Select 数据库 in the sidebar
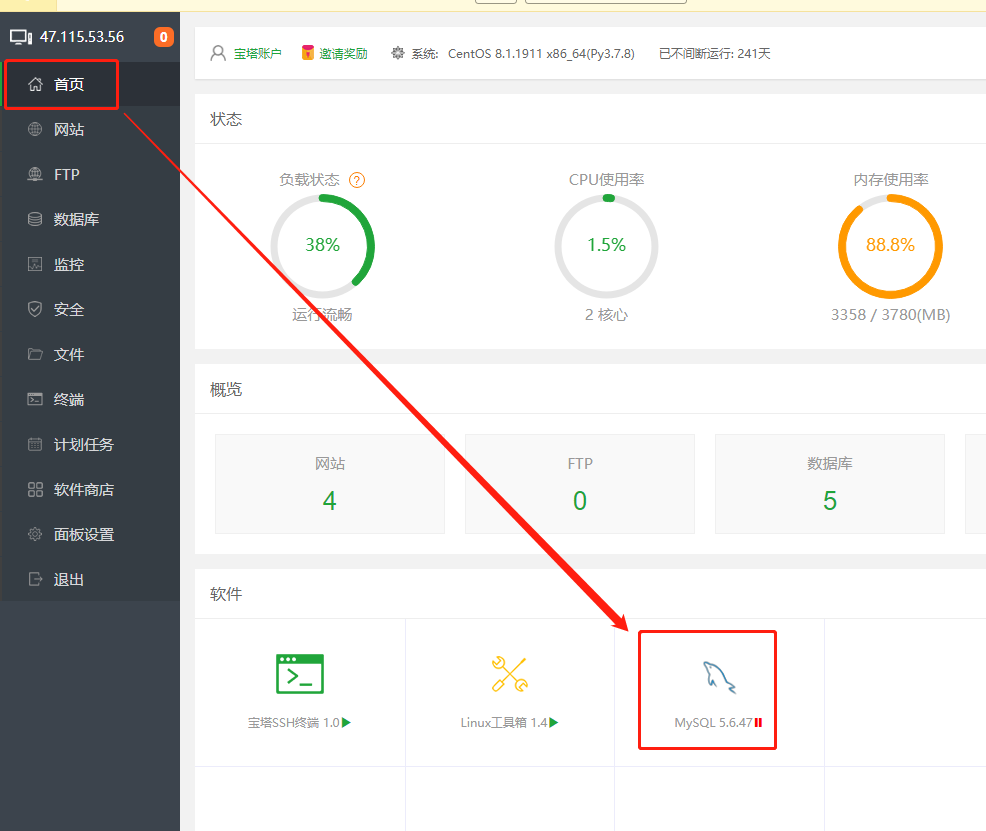Viewport: 986px width, 831px height. point(76,220)
